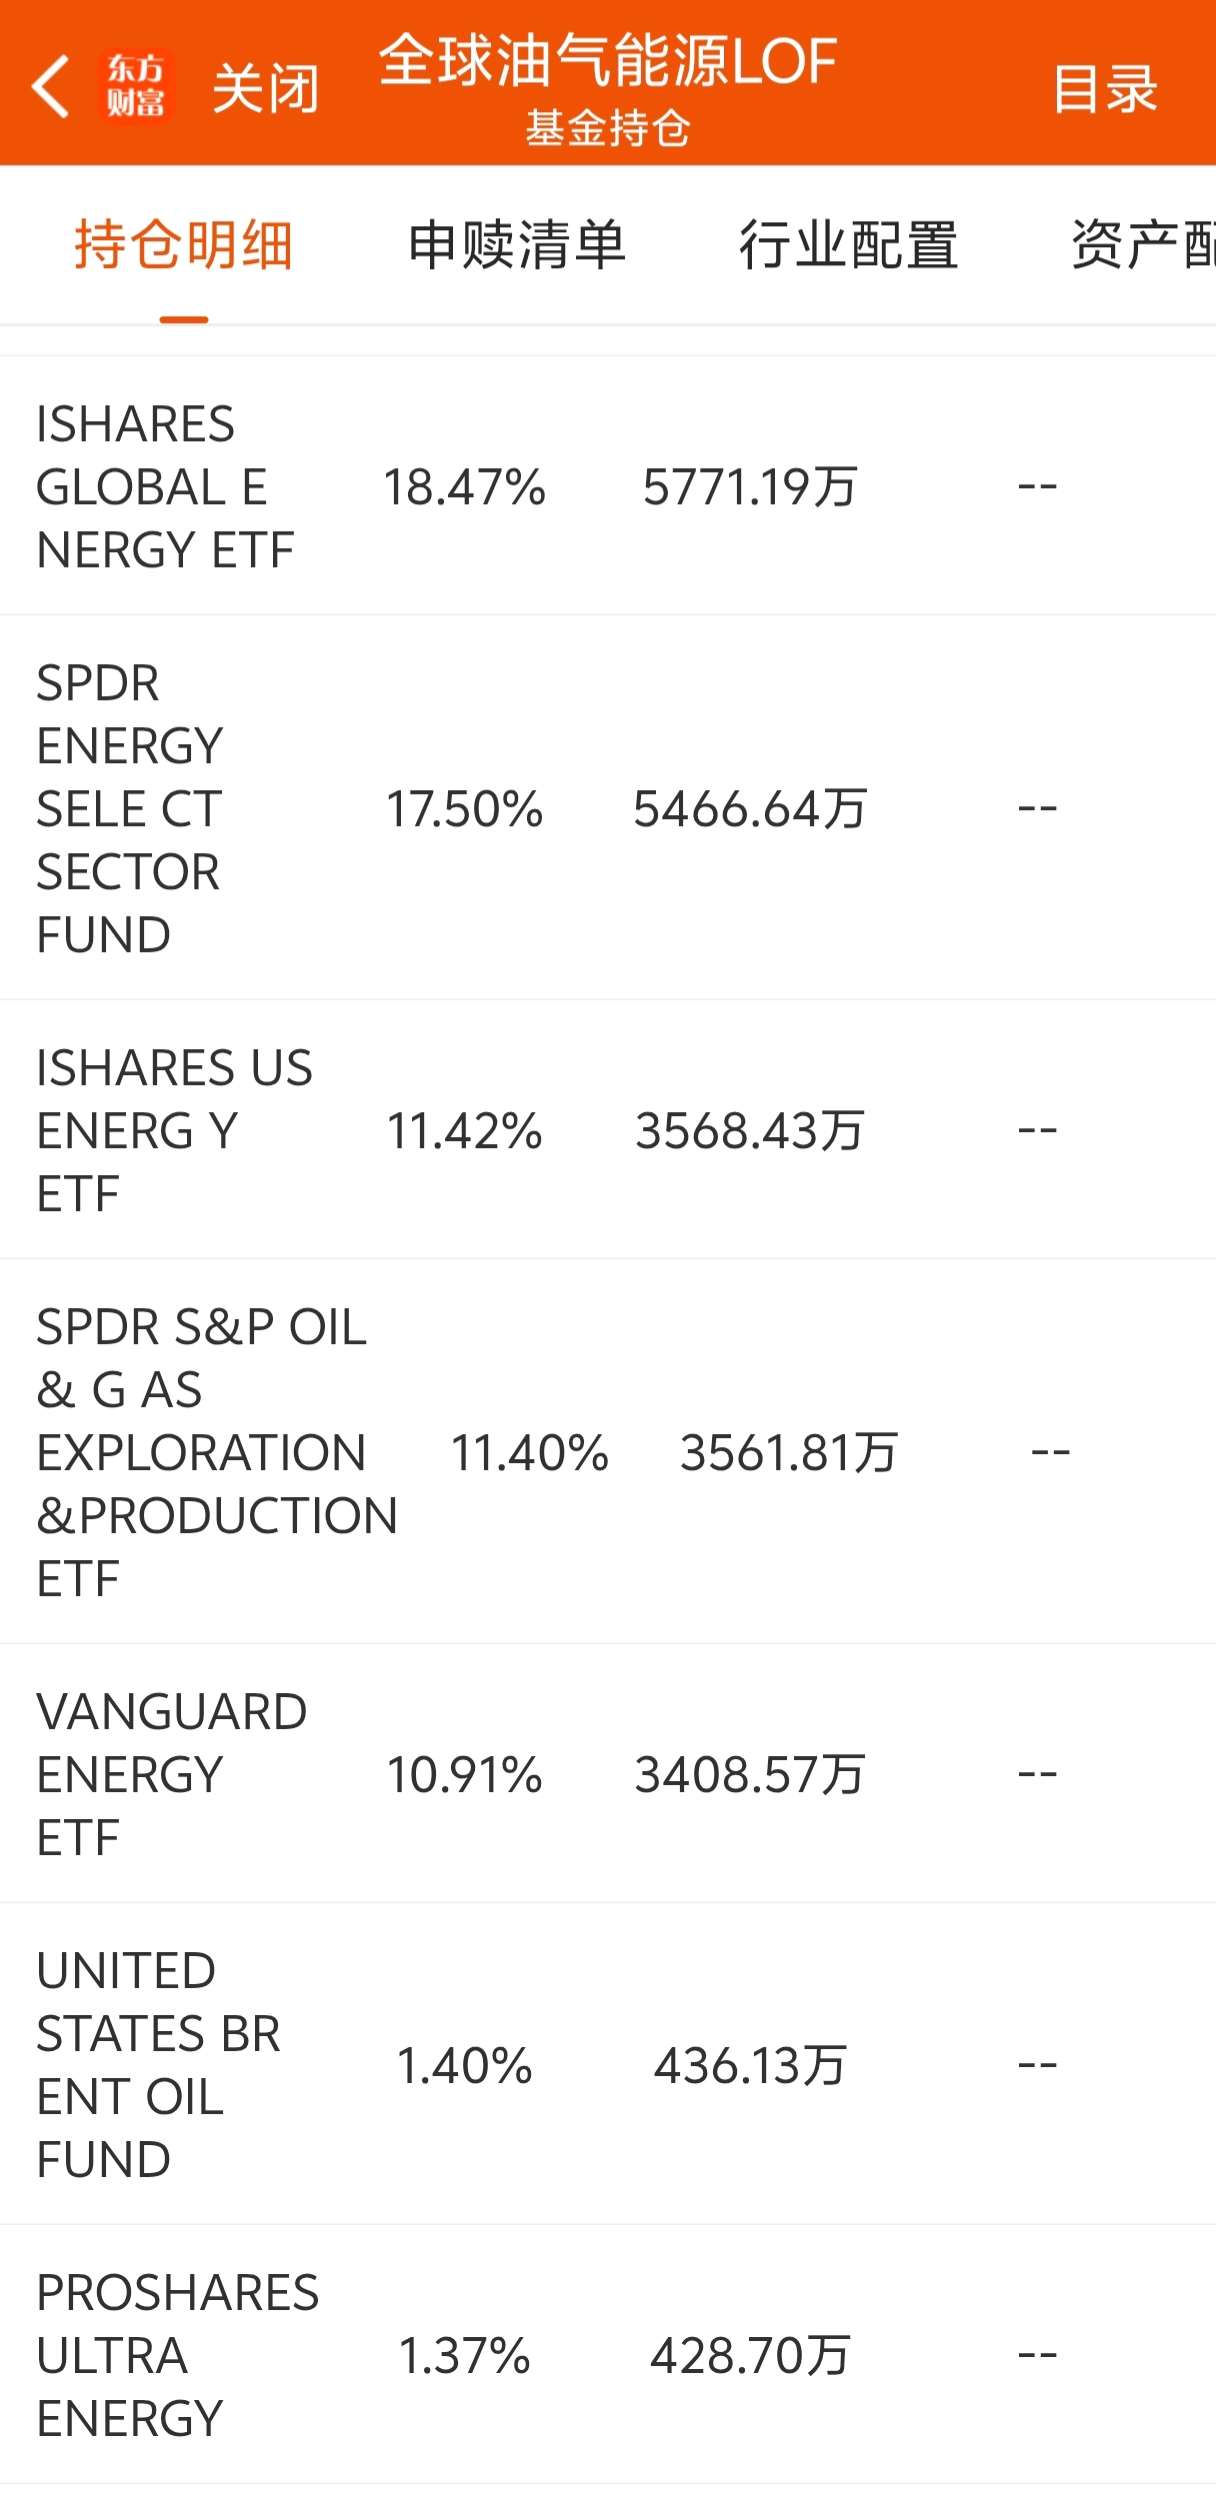Image resolution: width=1216 pixels, height=2500 pixels.
Task: Tap the back arrow icon
Action: click(x=50, y=87)
